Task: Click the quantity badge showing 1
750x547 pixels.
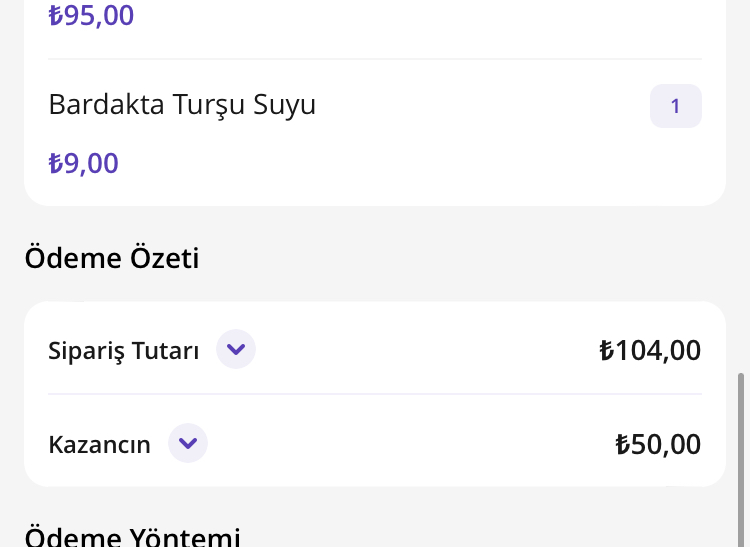Action: 675,106
